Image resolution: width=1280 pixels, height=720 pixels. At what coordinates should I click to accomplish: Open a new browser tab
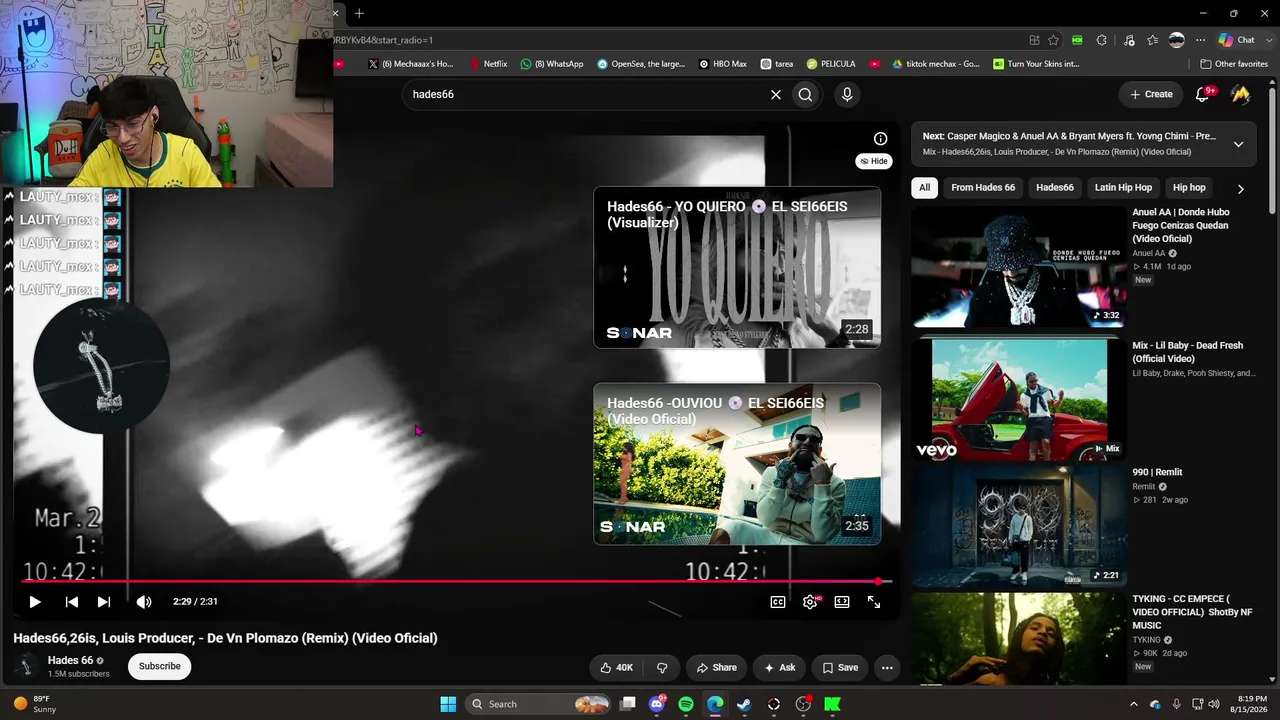click(x=359, y=13)
